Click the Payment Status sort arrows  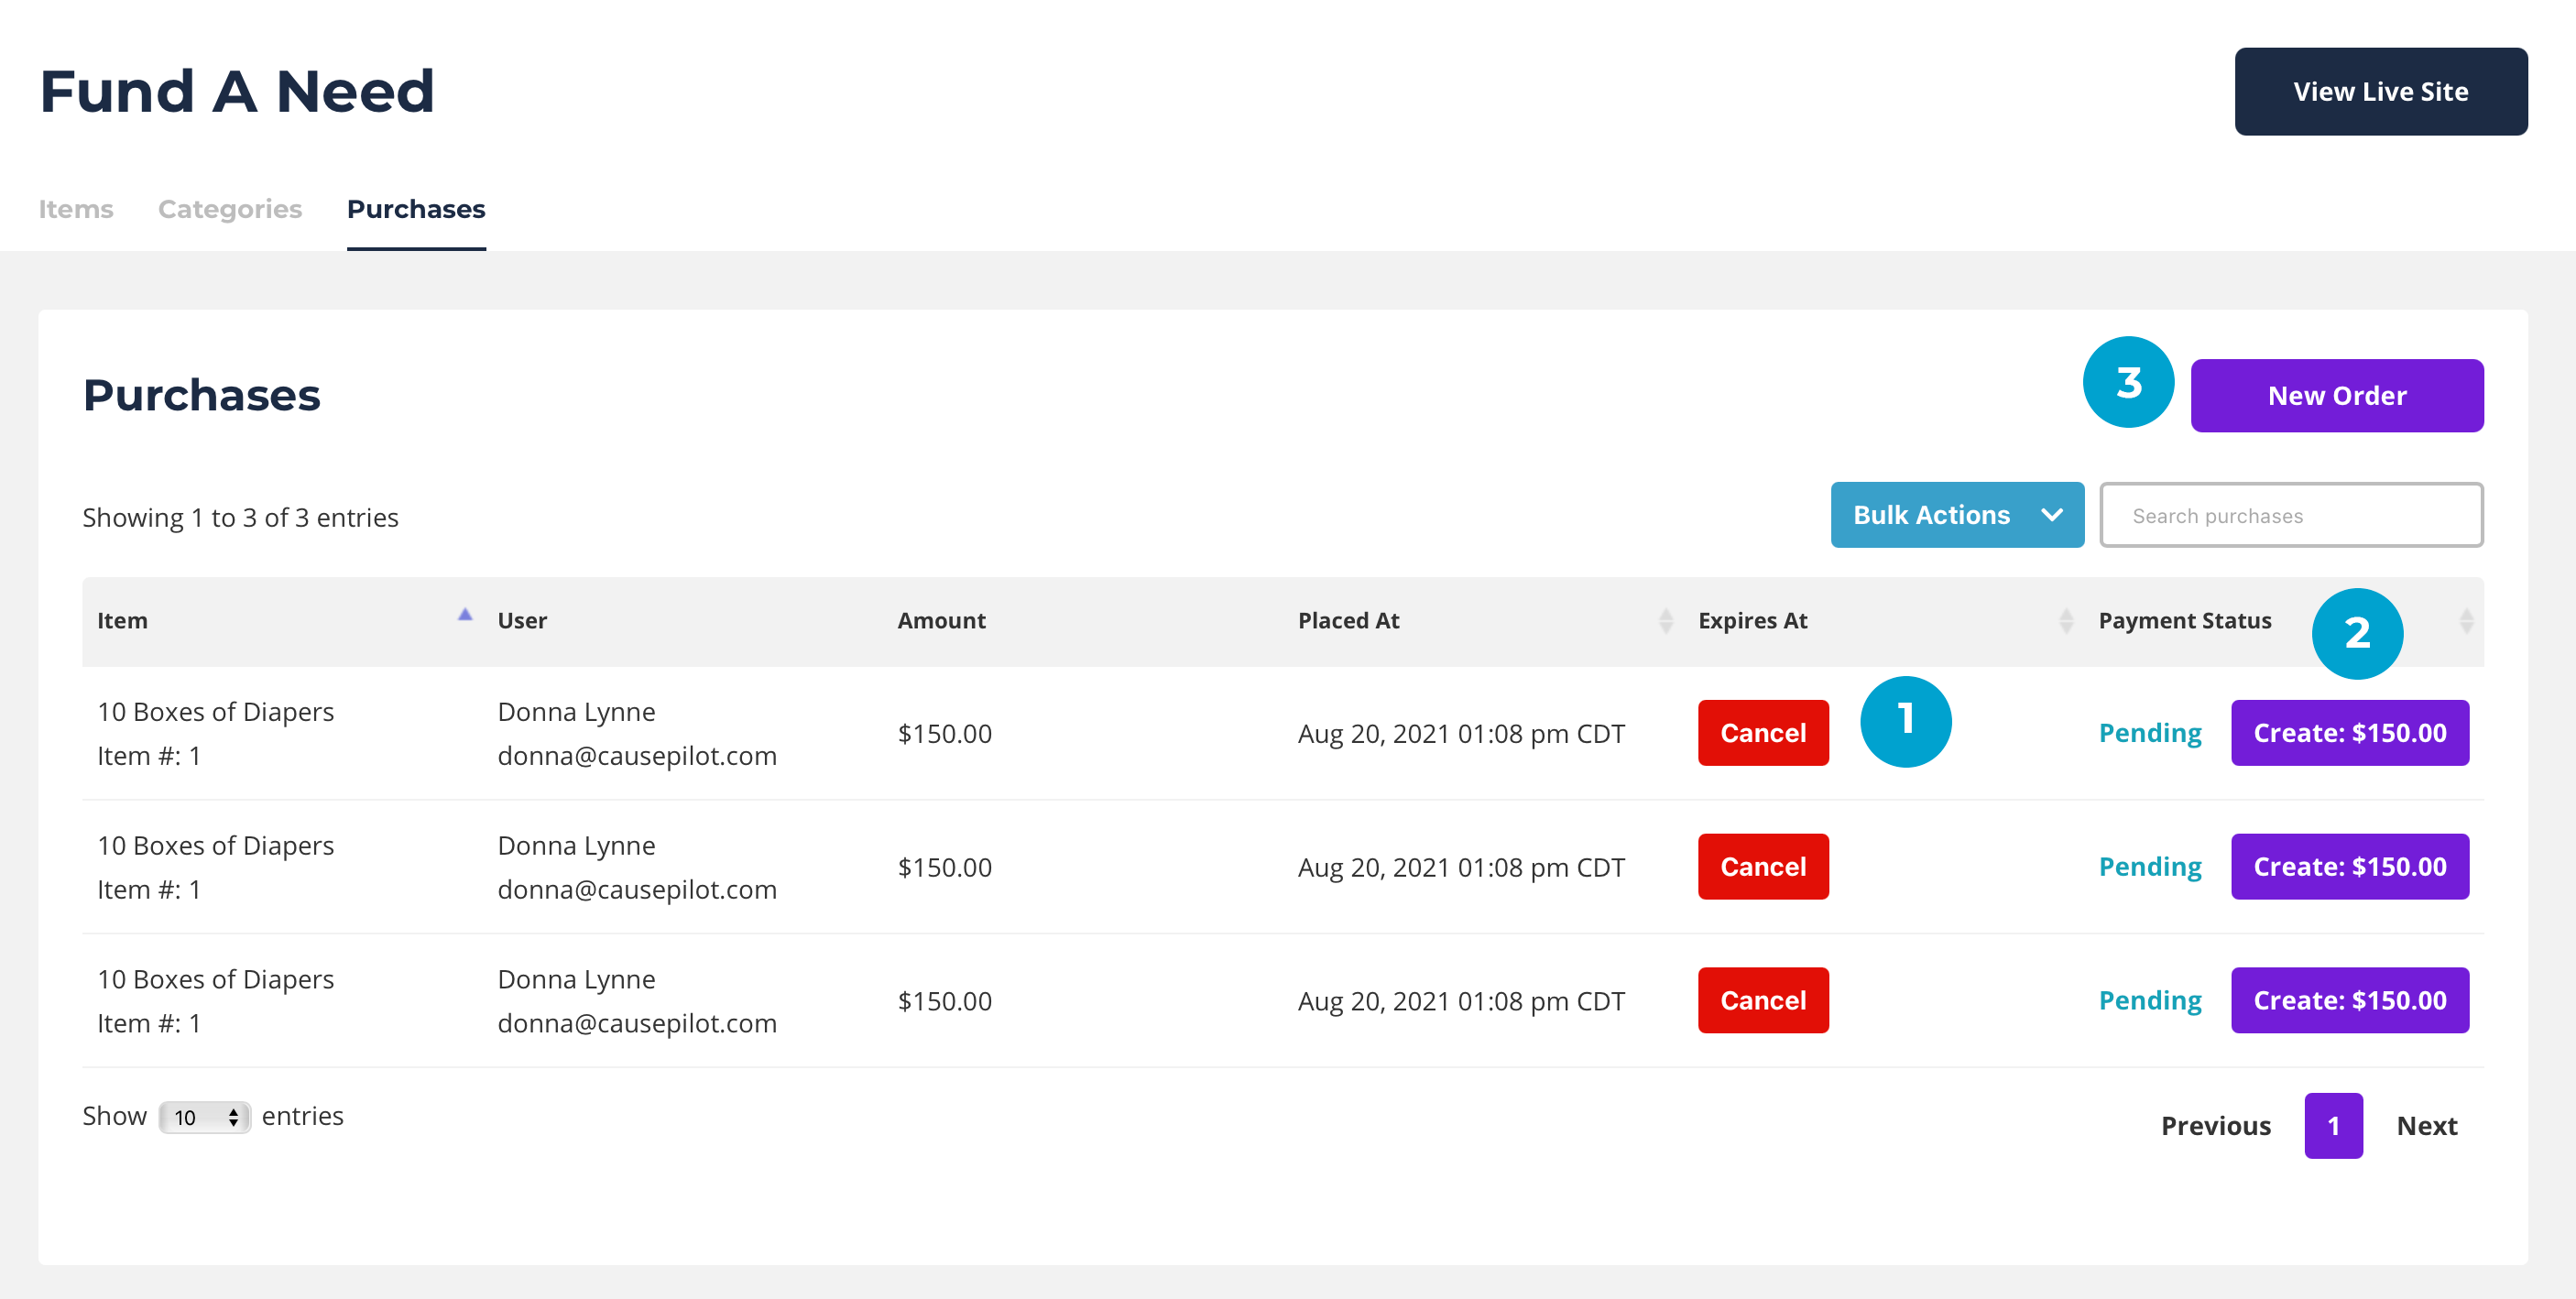coord(2466,621)
